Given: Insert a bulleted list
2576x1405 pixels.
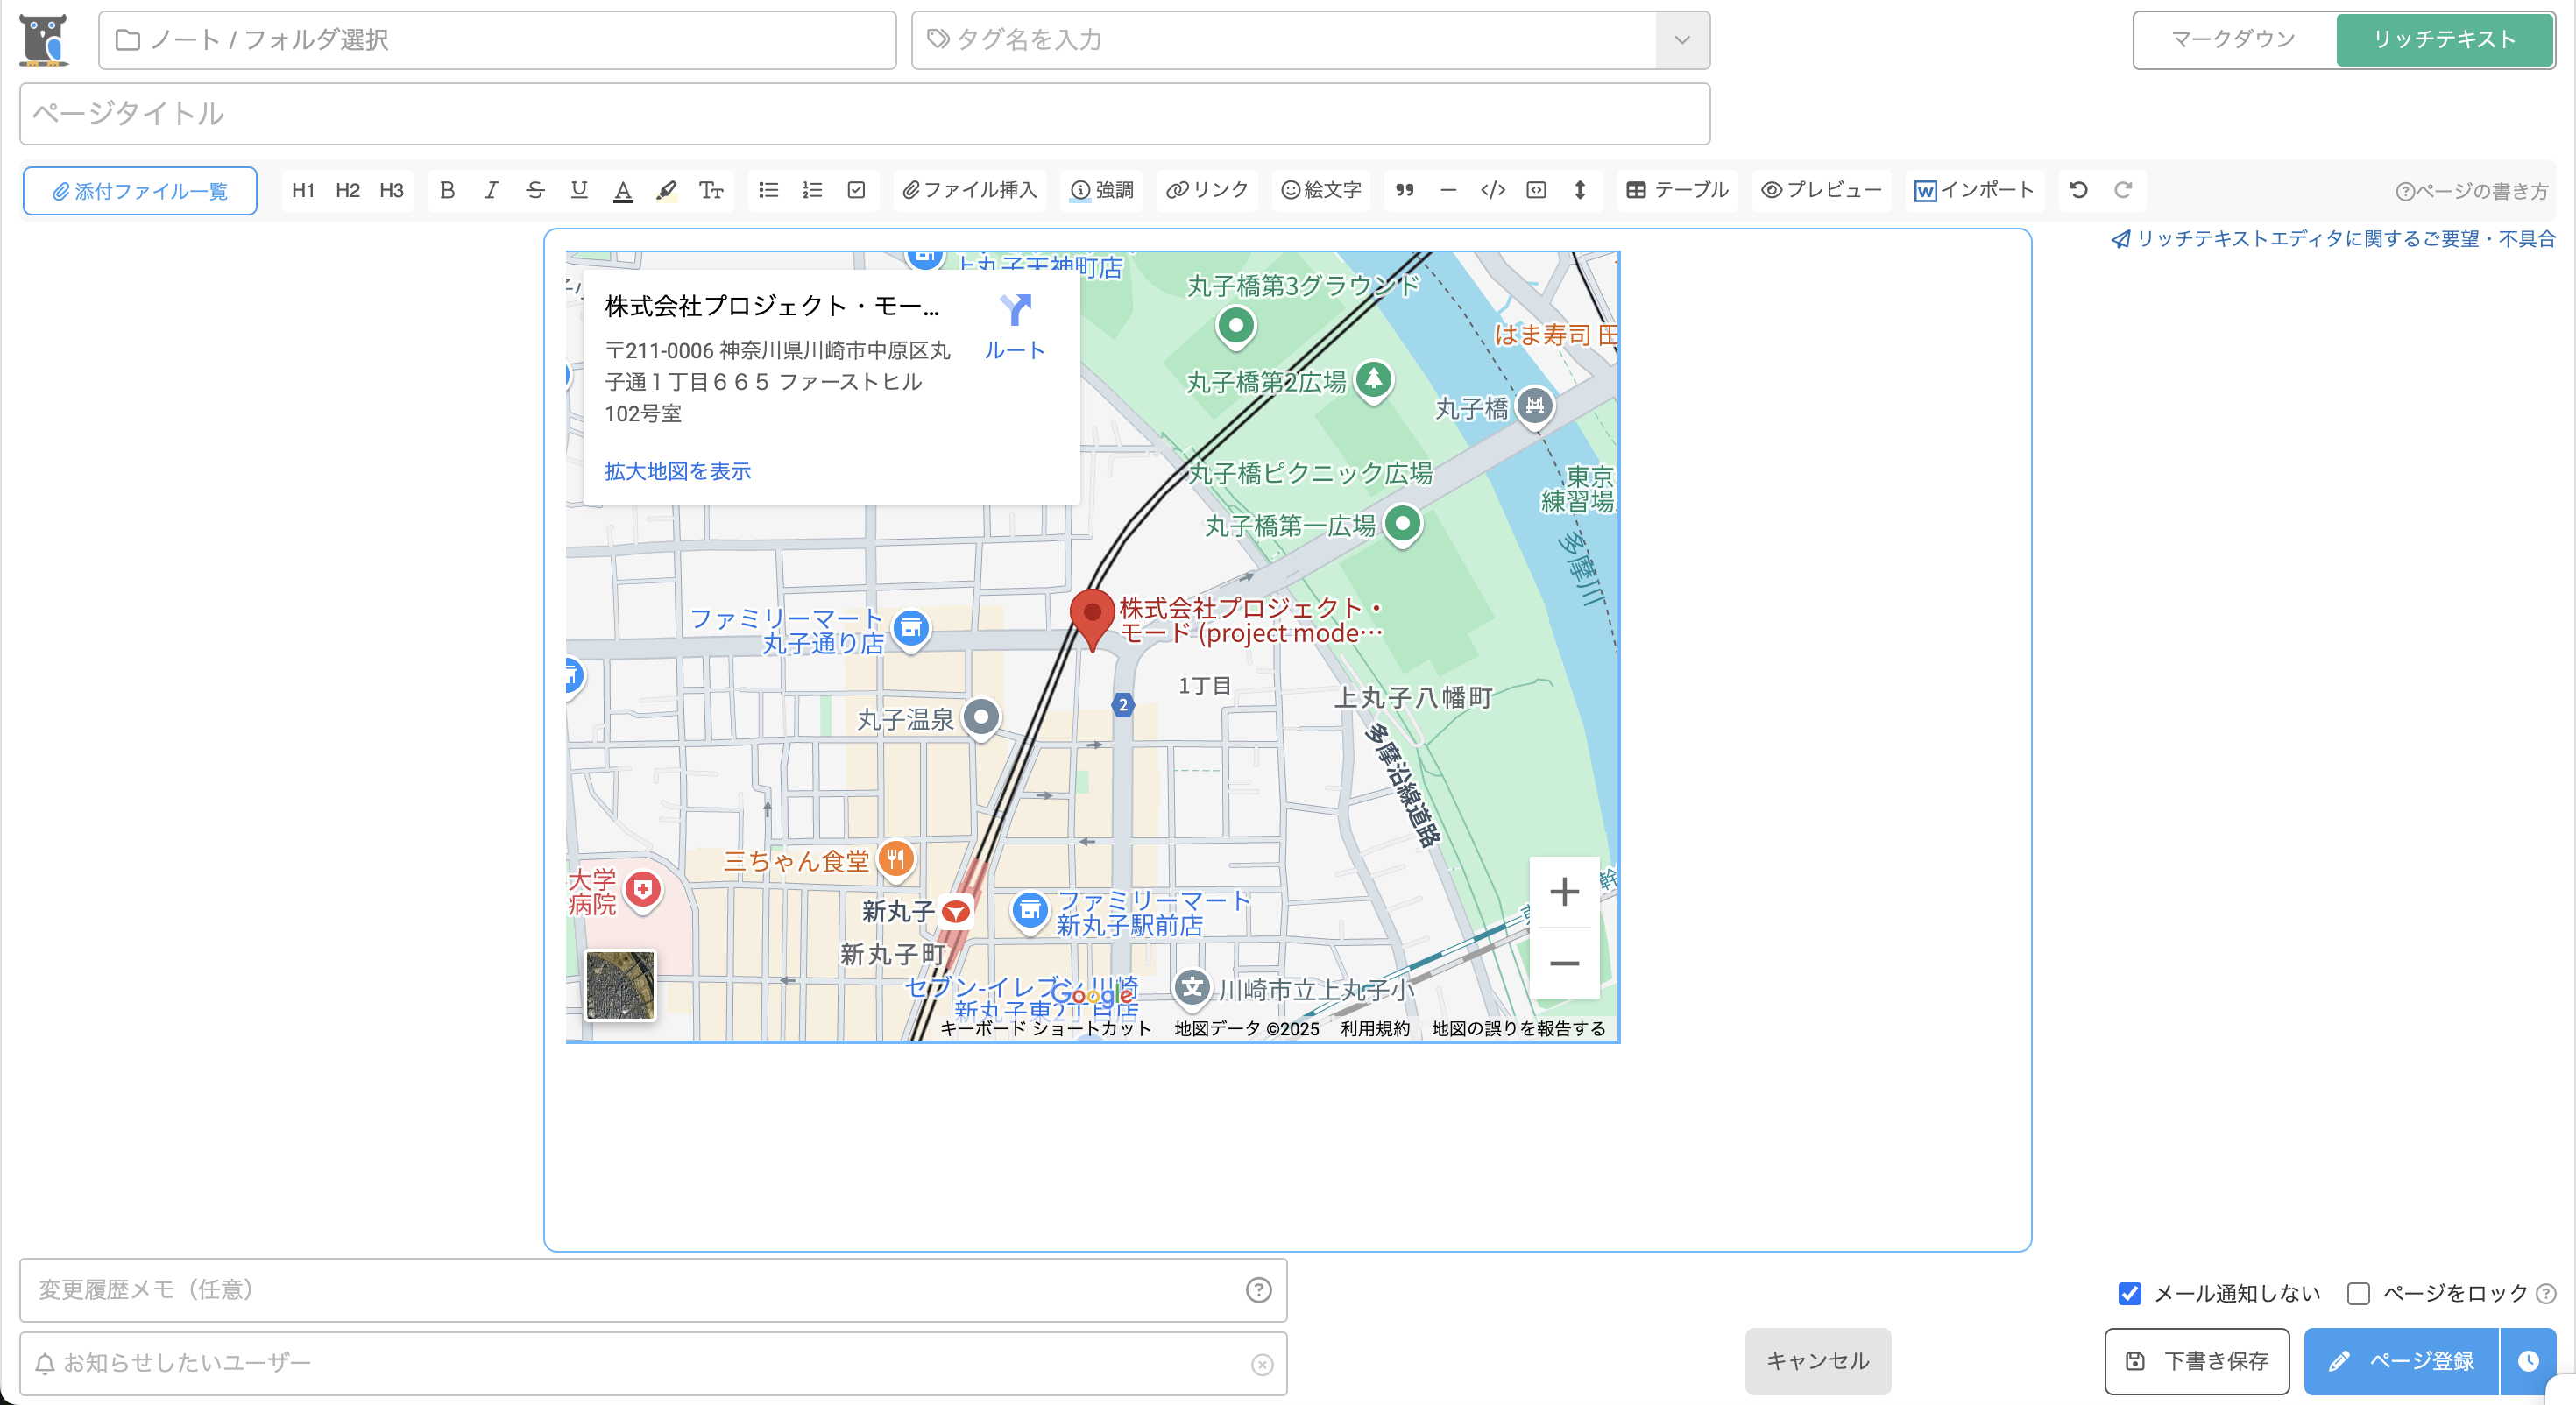Looking at the screenshot, I should coord(768,190).
